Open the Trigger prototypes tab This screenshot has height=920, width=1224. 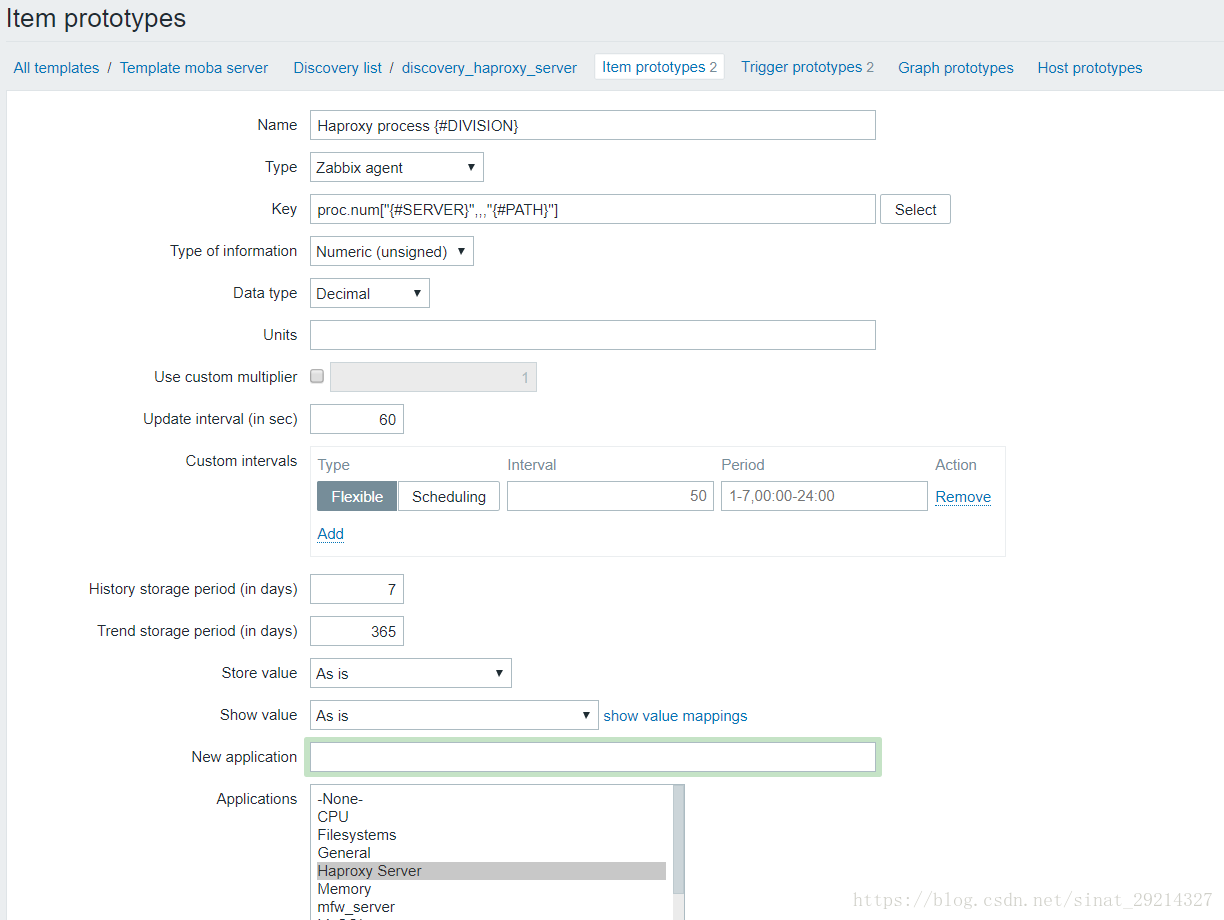coord(807,67)
